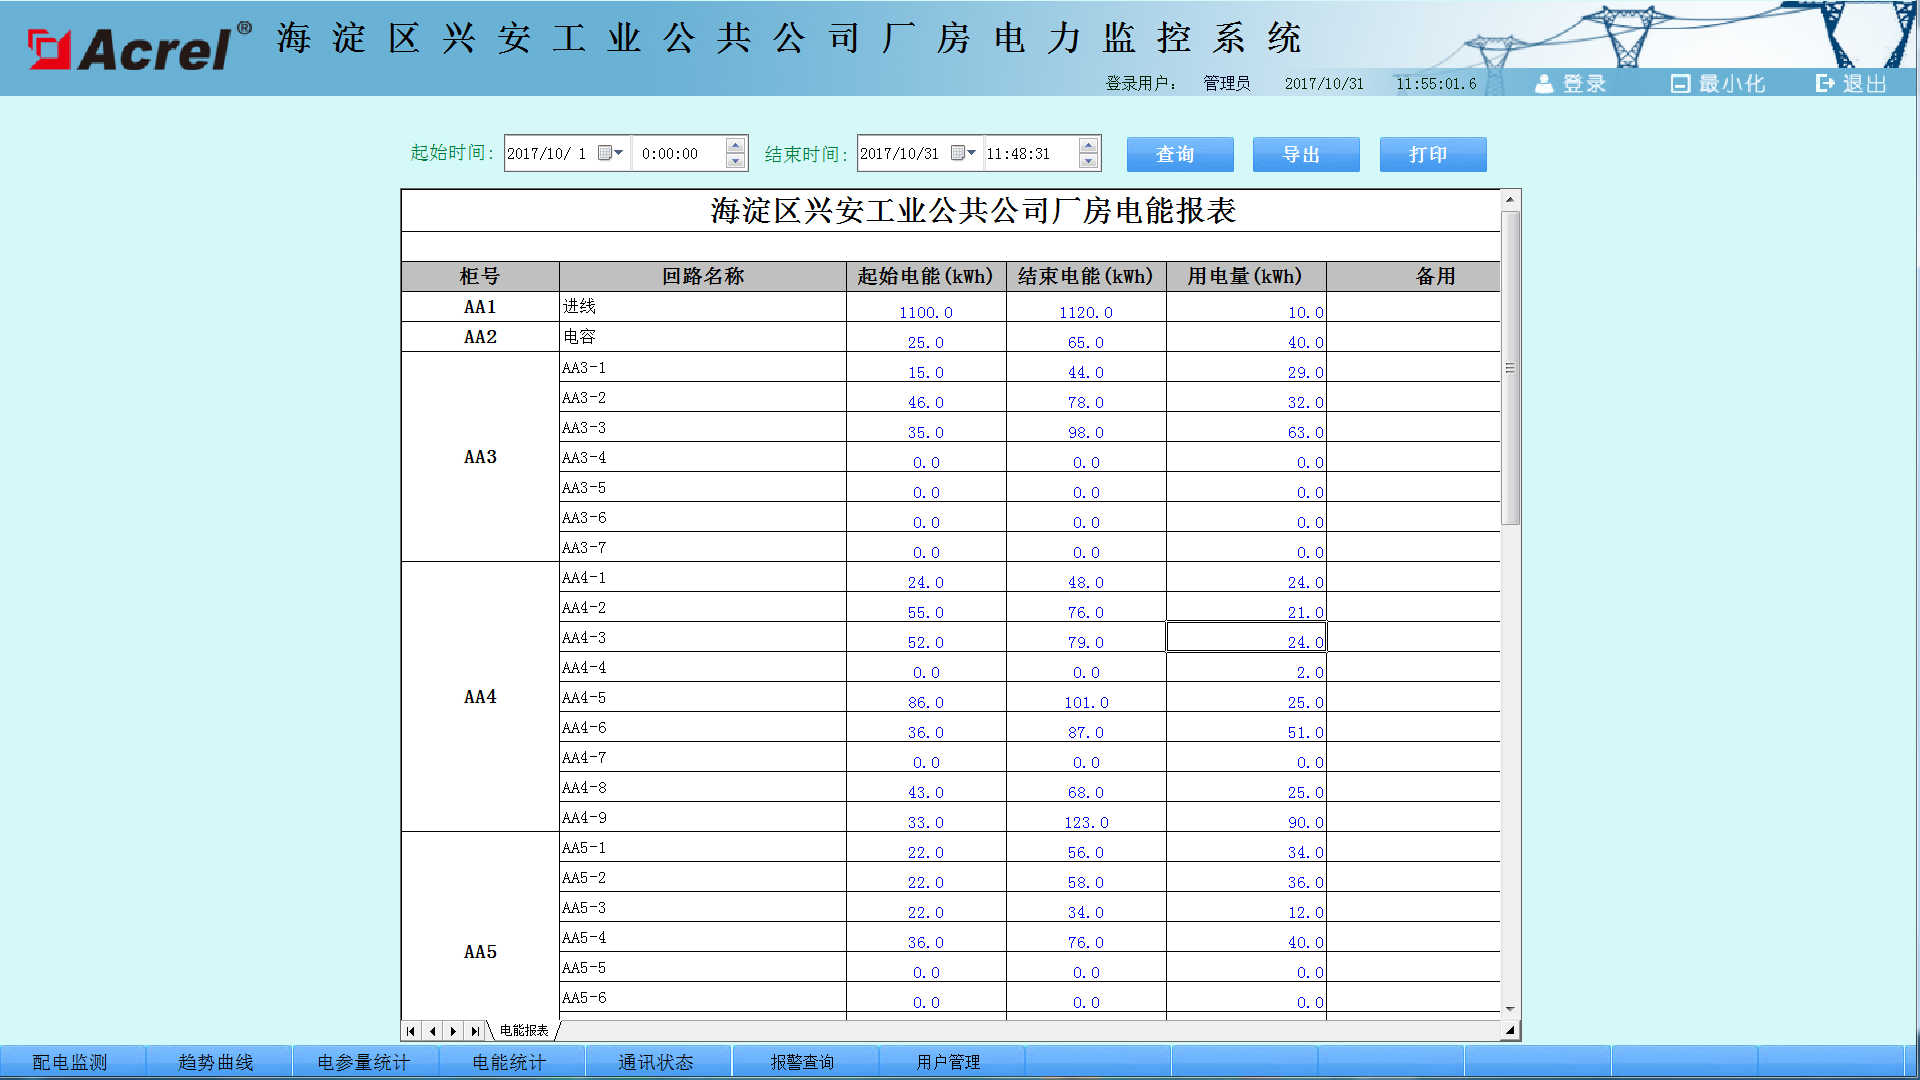The height and width of the screenshot is (1080, 1920).
Task: Go to previous sheet navigation arrow
Action: (x=432, y=1031)
